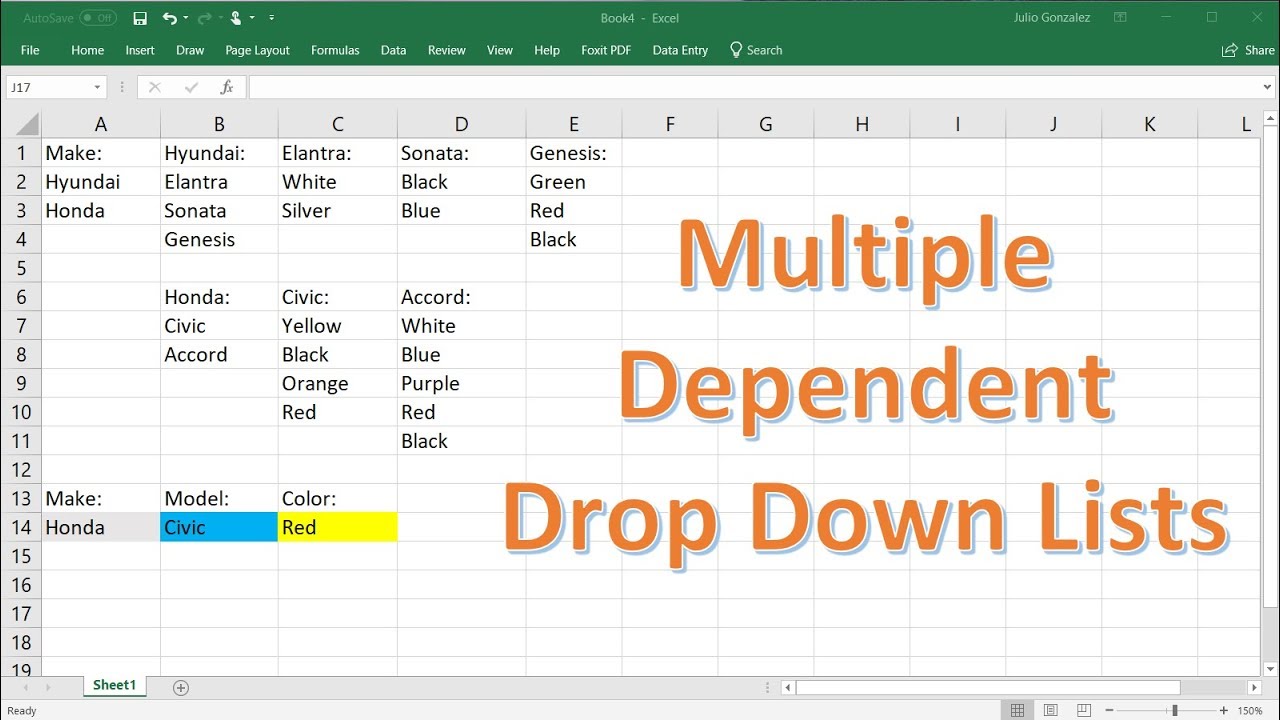The image size is (1280, 720).
Task: Expand the formula bar with chevron
Action: [x=1268, y=88]
